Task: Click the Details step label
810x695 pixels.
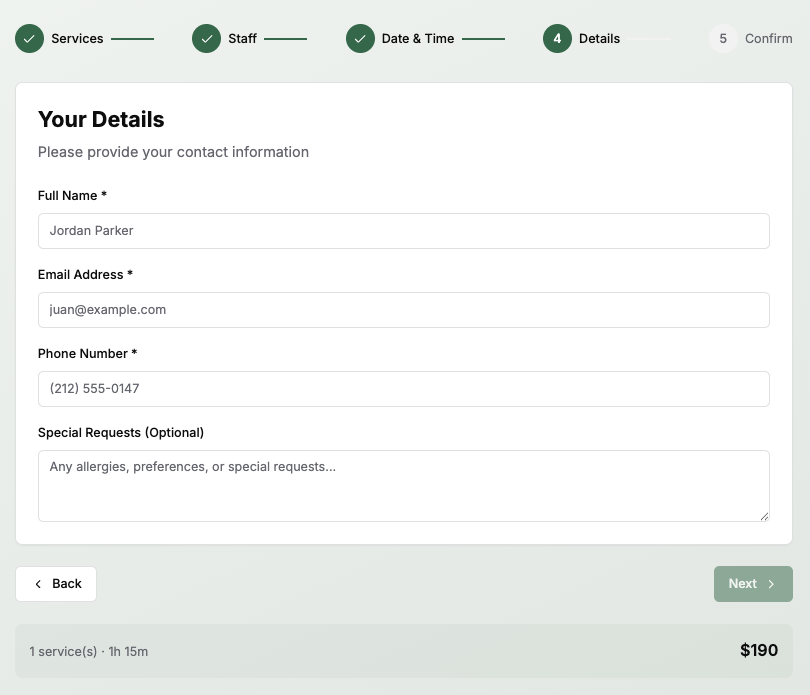Action: click(599, 39)
